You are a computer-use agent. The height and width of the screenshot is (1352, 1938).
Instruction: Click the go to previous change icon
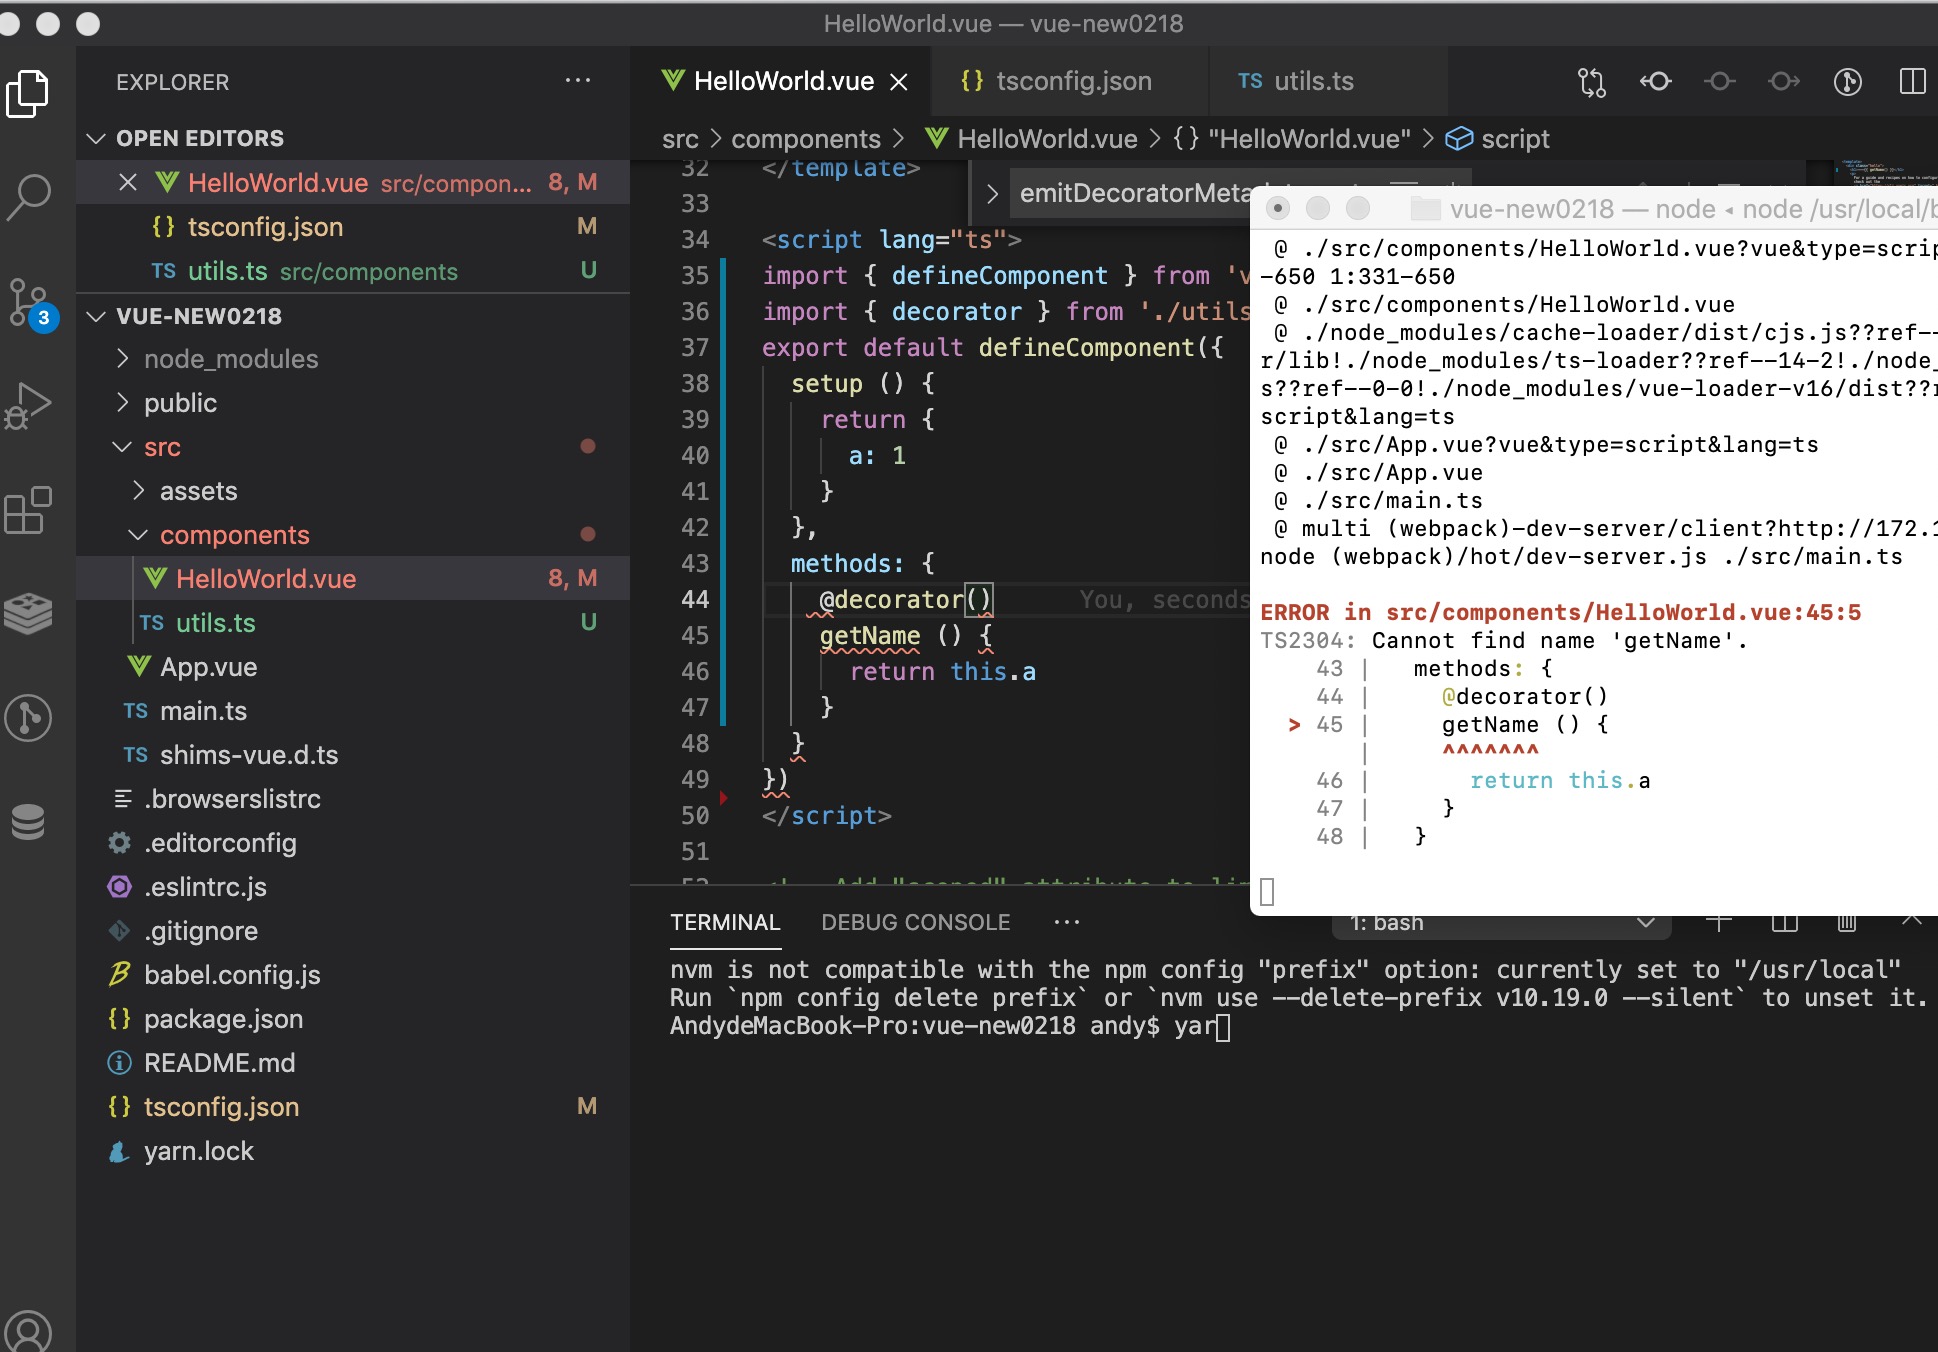pos(1656,82)
